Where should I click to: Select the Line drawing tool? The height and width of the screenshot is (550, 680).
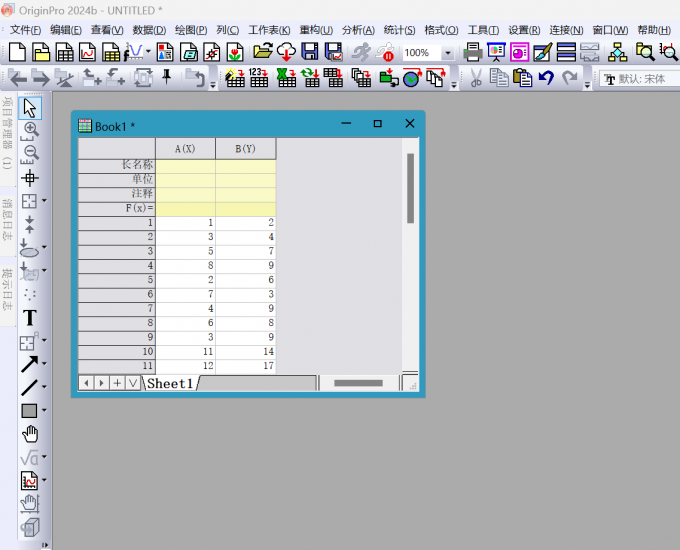(29, 387)
